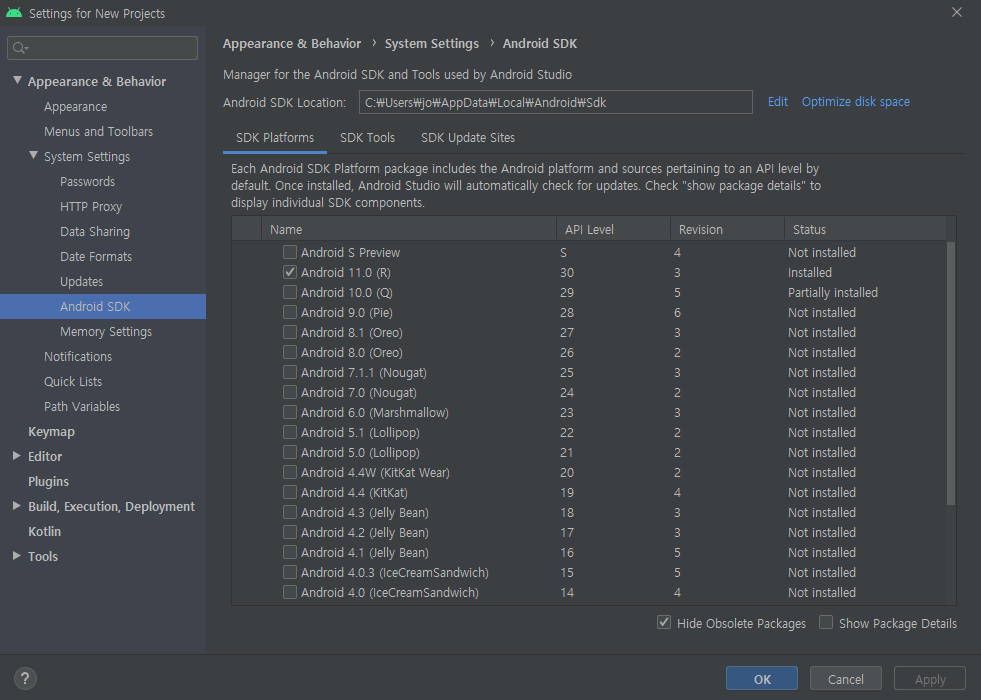Click the API Level column header
The height and width of the screenshot is (700, 981).
[x=614, y=230]
